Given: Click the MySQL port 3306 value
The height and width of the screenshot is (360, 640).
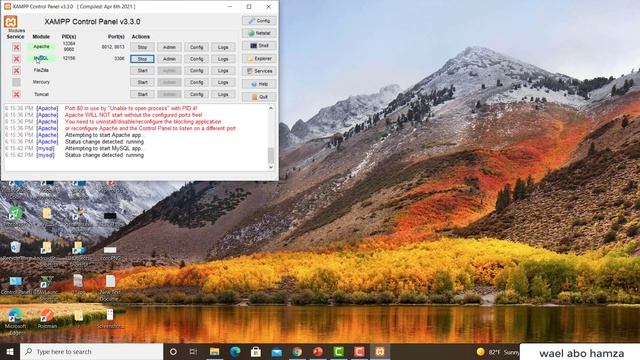Looking at the screenshot, I should (x=119, y=59).
